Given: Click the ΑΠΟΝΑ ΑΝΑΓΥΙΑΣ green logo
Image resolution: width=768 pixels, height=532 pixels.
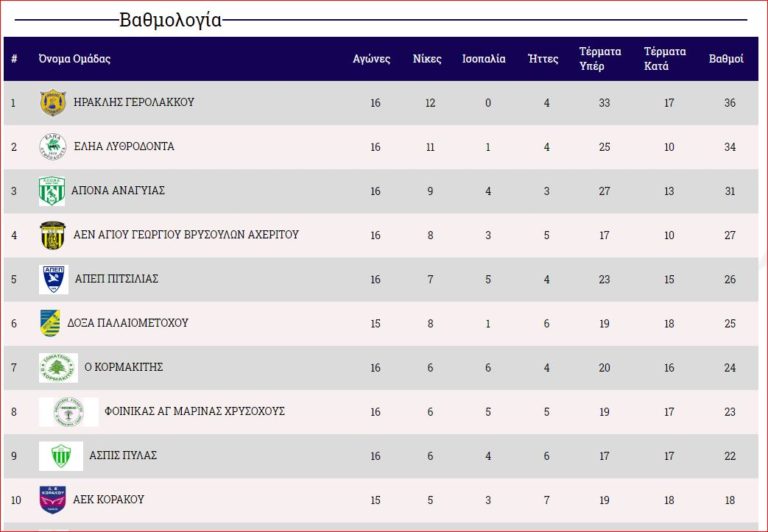Looking at the screenshot, I should [x=52, y=191].
